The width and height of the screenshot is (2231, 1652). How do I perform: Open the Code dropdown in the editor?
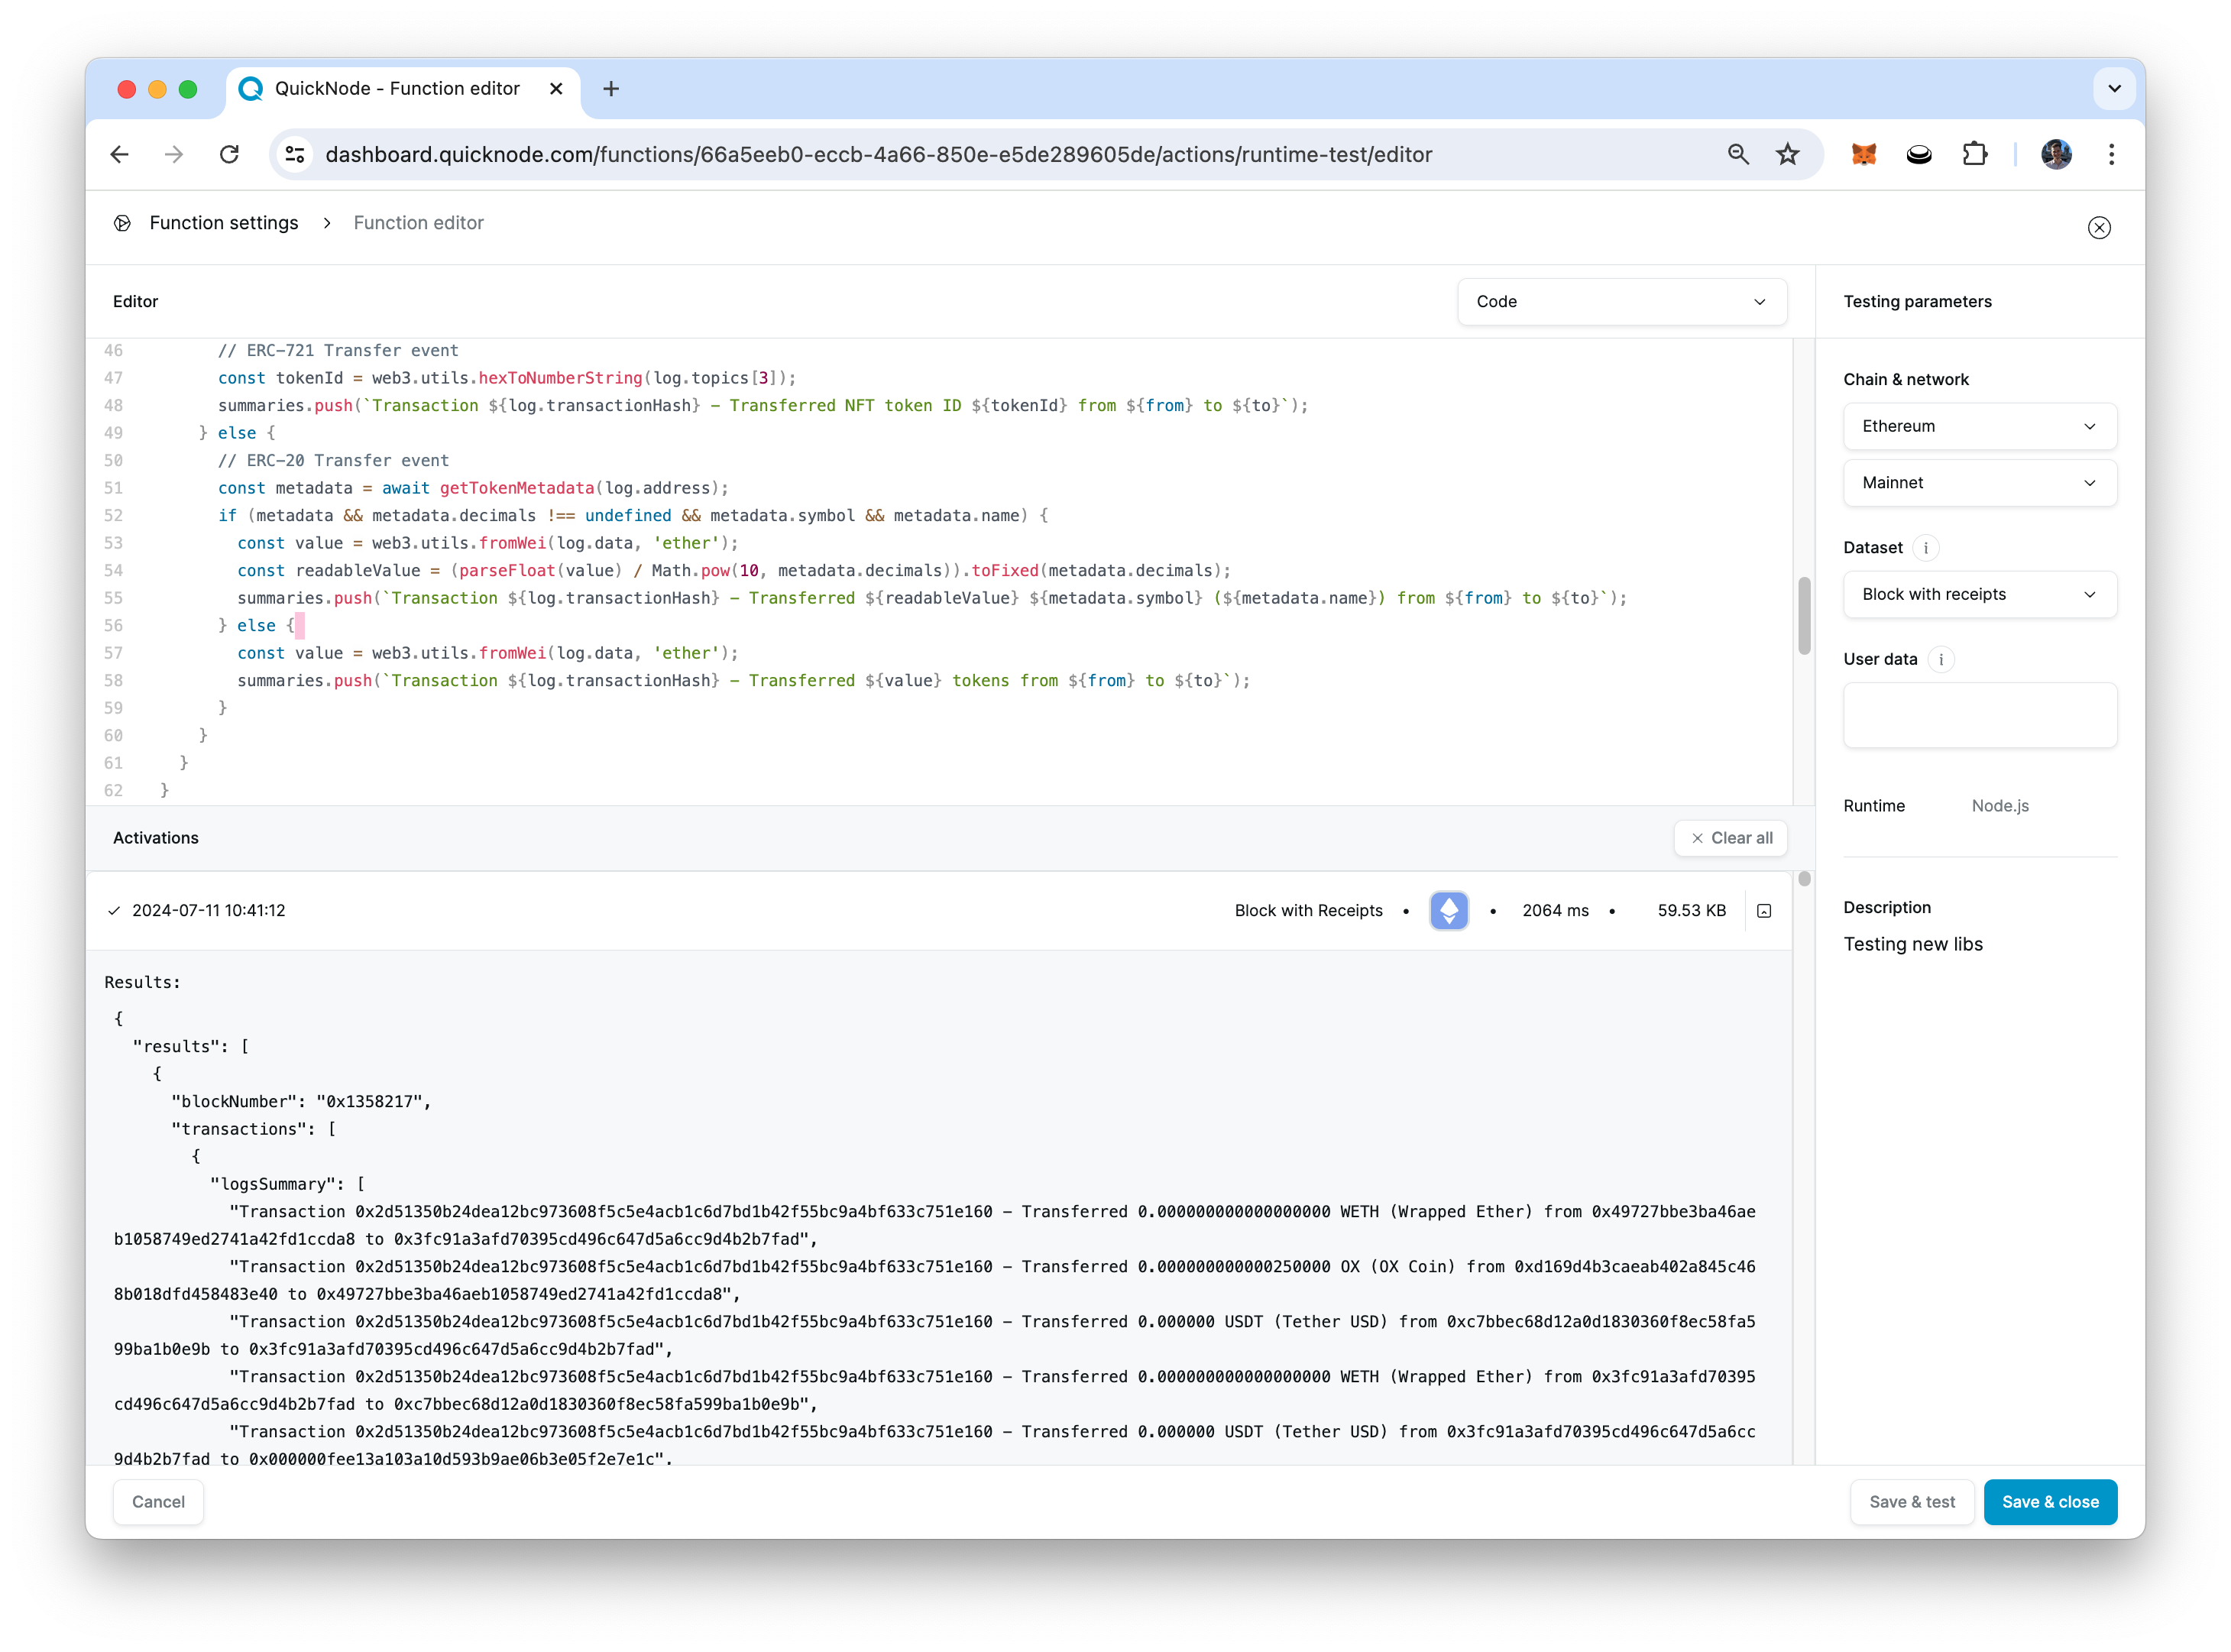coord(1621,302)
